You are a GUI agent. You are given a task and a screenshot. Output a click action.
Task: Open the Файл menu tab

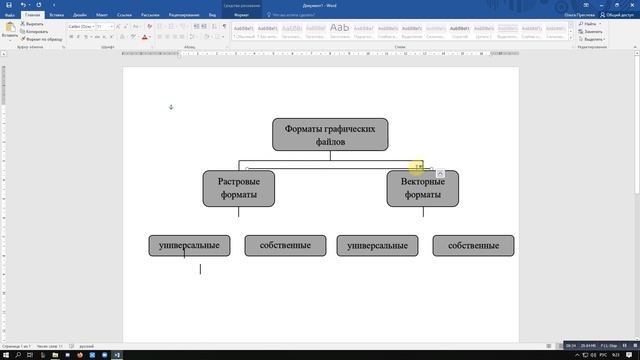[10, 15]
